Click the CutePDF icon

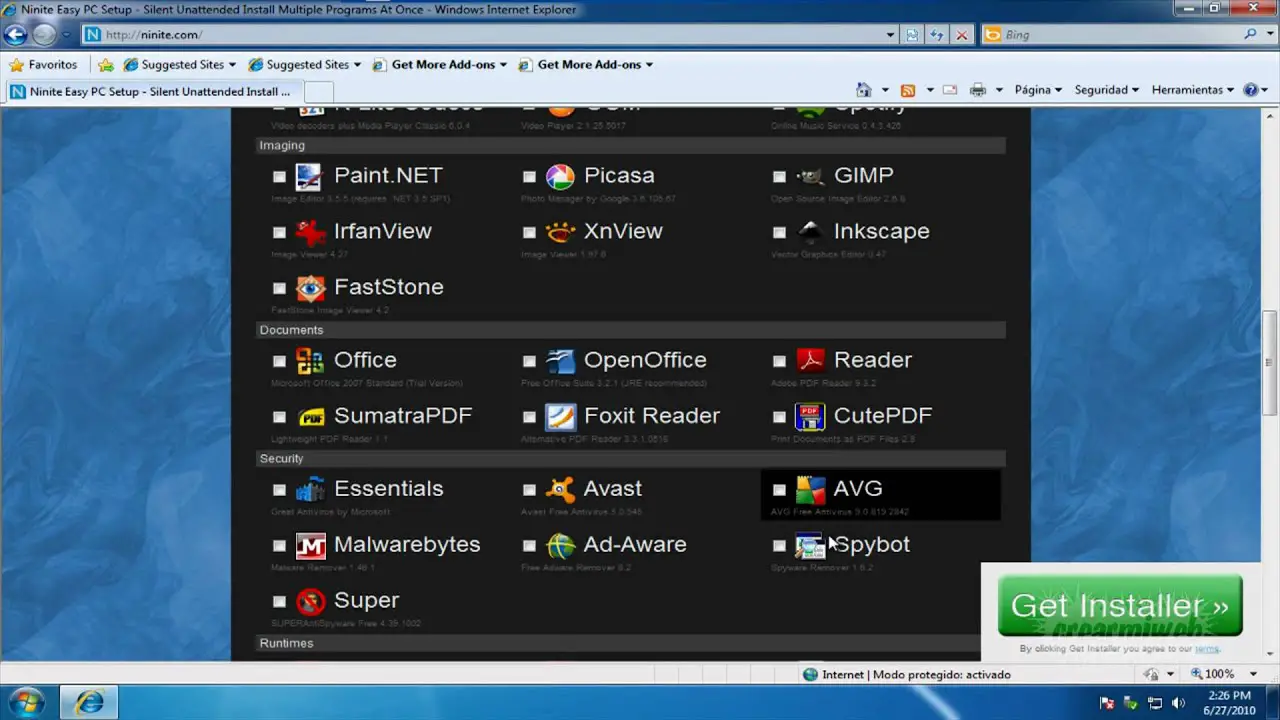[x=810, y=417]
